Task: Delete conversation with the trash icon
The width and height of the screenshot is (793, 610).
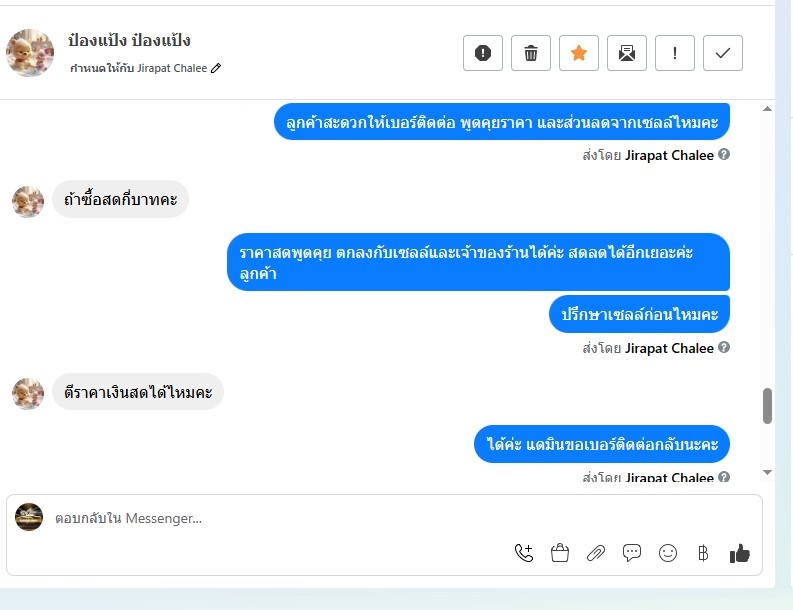Action: (531, 53)
